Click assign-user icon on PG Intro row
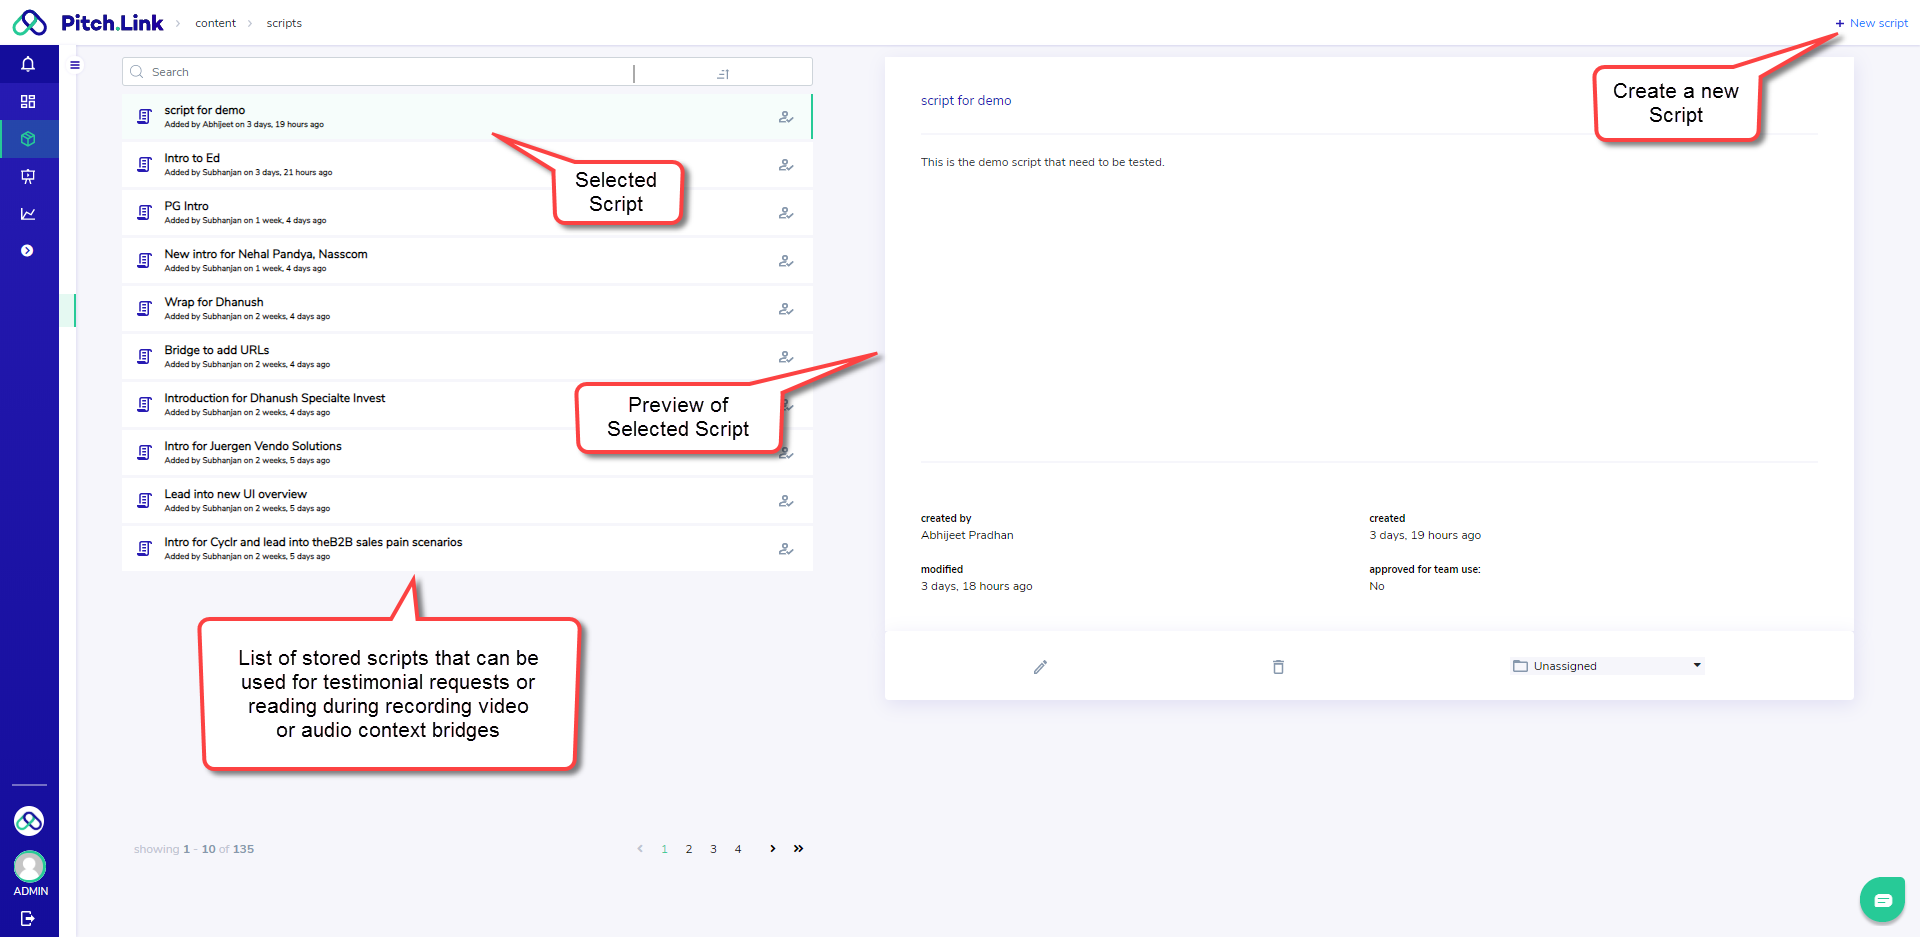Viewport: 1920px width, 937px height. pyautogui.click(x=786, y=213)
